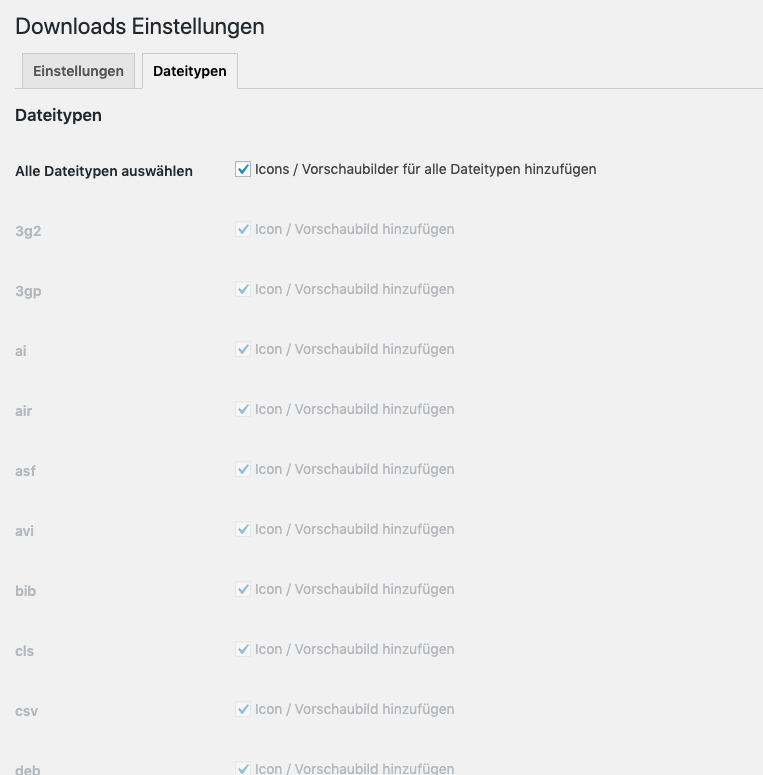
Task: Click the 'Downloads Einstellungen' page heading
Action: (x=140, y=27)
